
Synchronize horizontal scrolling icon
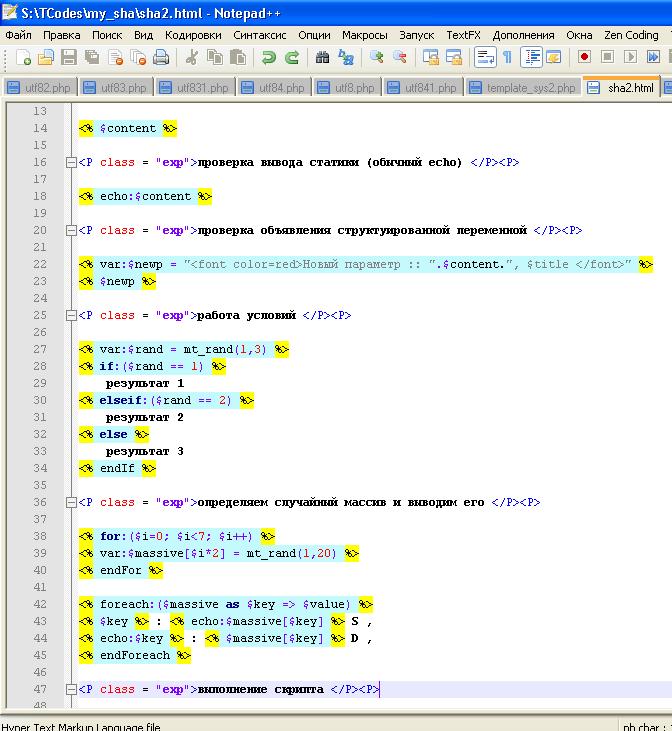pos(453,57)
